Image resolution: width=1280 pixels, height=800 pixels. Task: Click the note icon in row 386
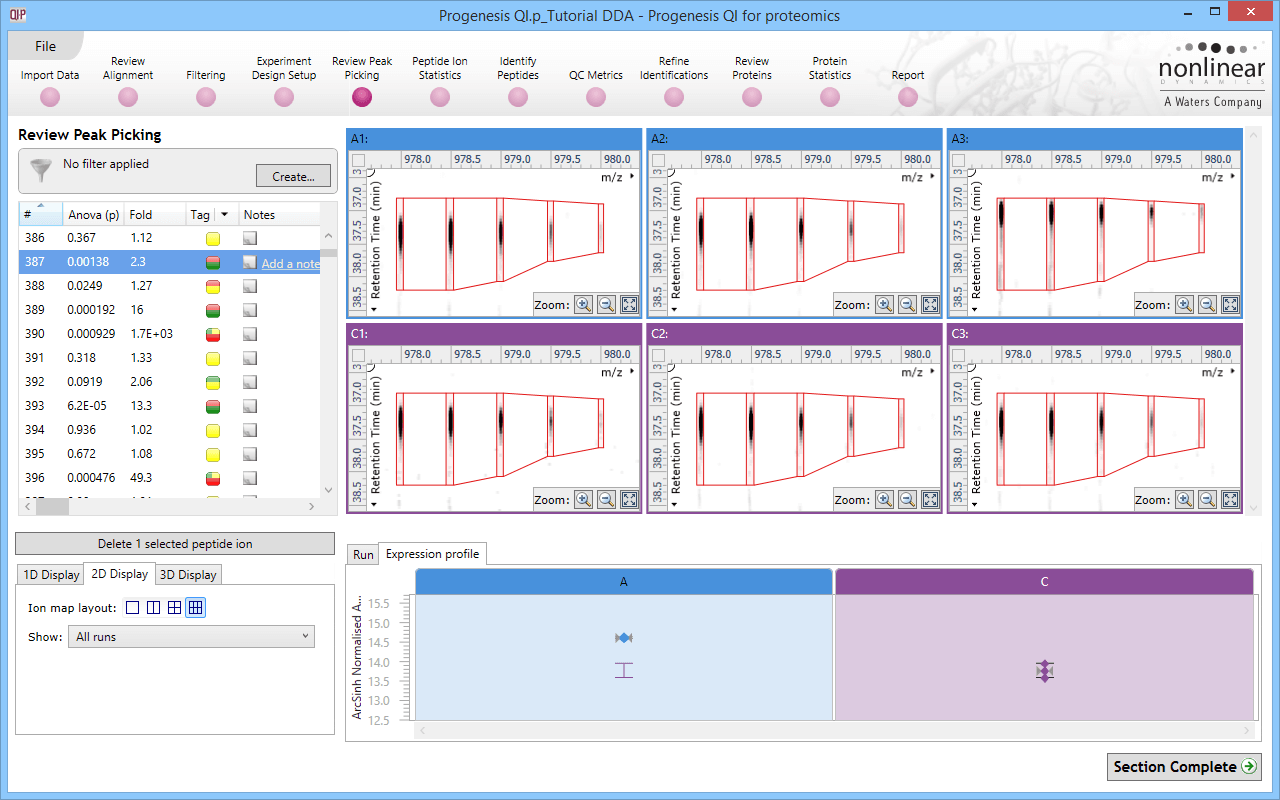pyautogui.click(x=250, y=238)
